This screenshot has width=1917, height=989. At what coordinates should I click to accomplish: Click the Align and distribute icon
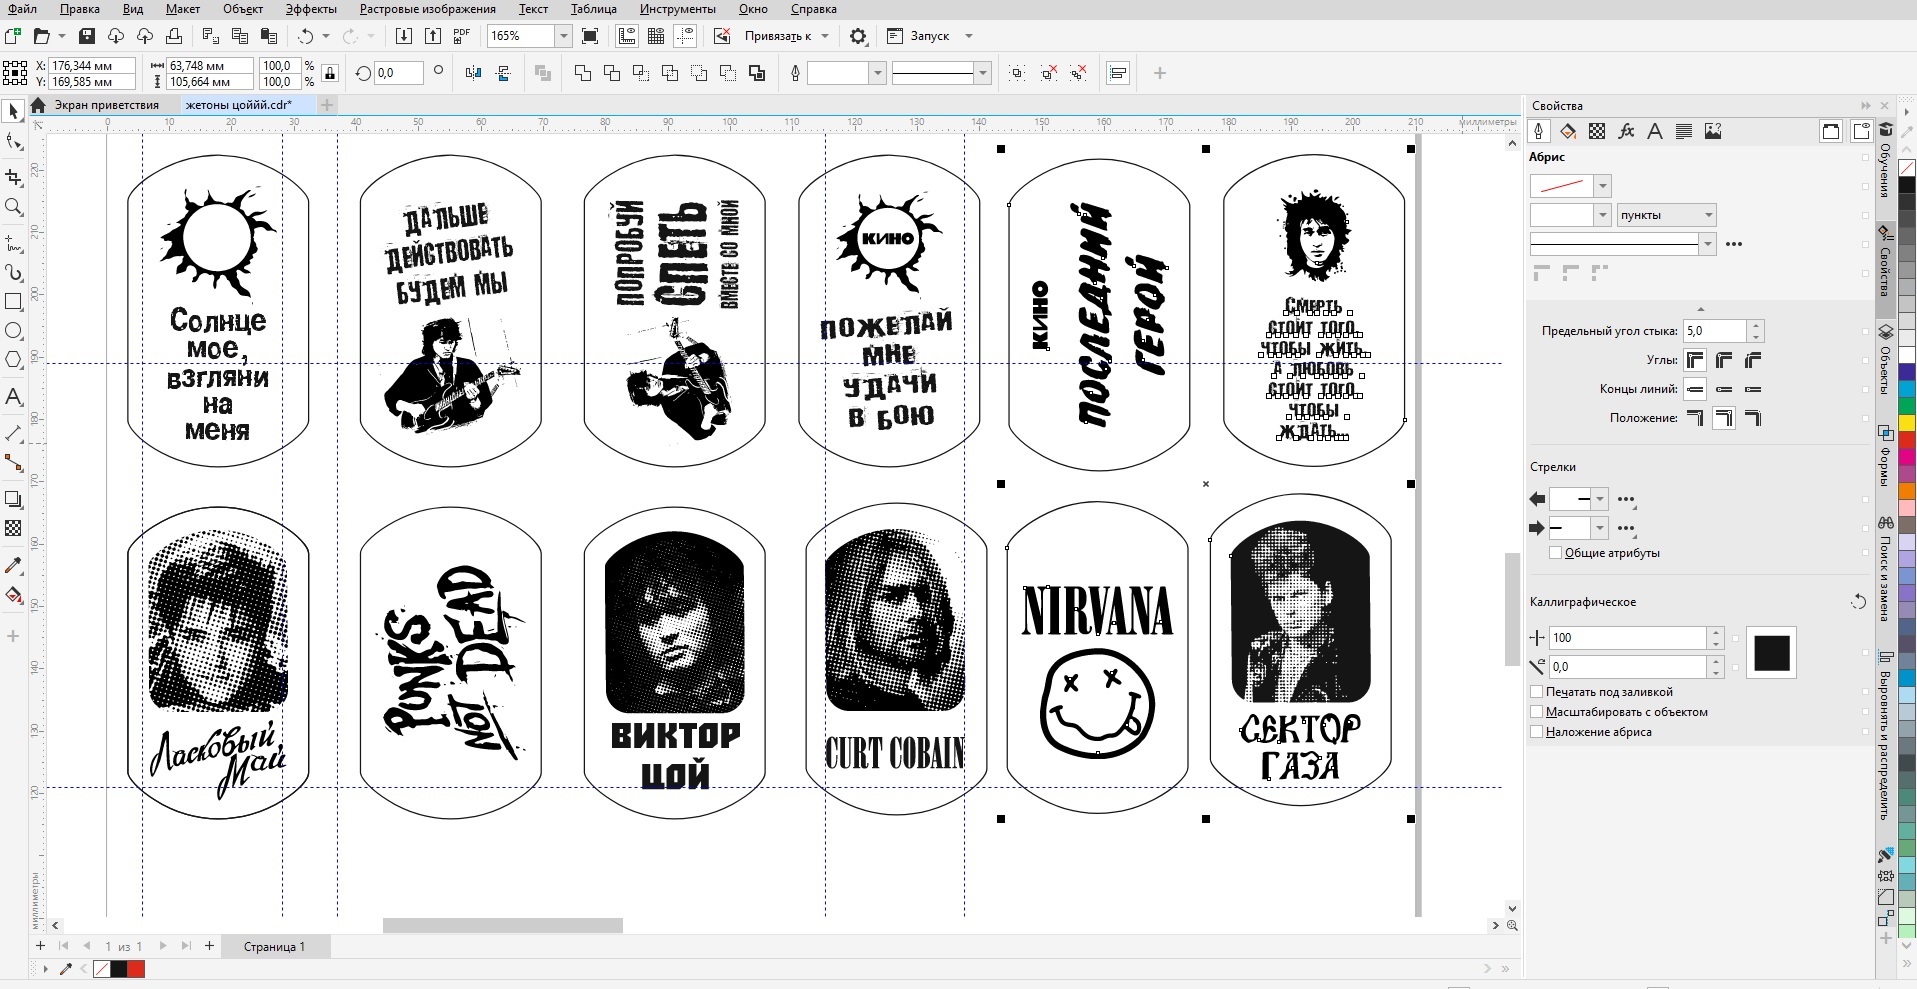click(1118, 73)
